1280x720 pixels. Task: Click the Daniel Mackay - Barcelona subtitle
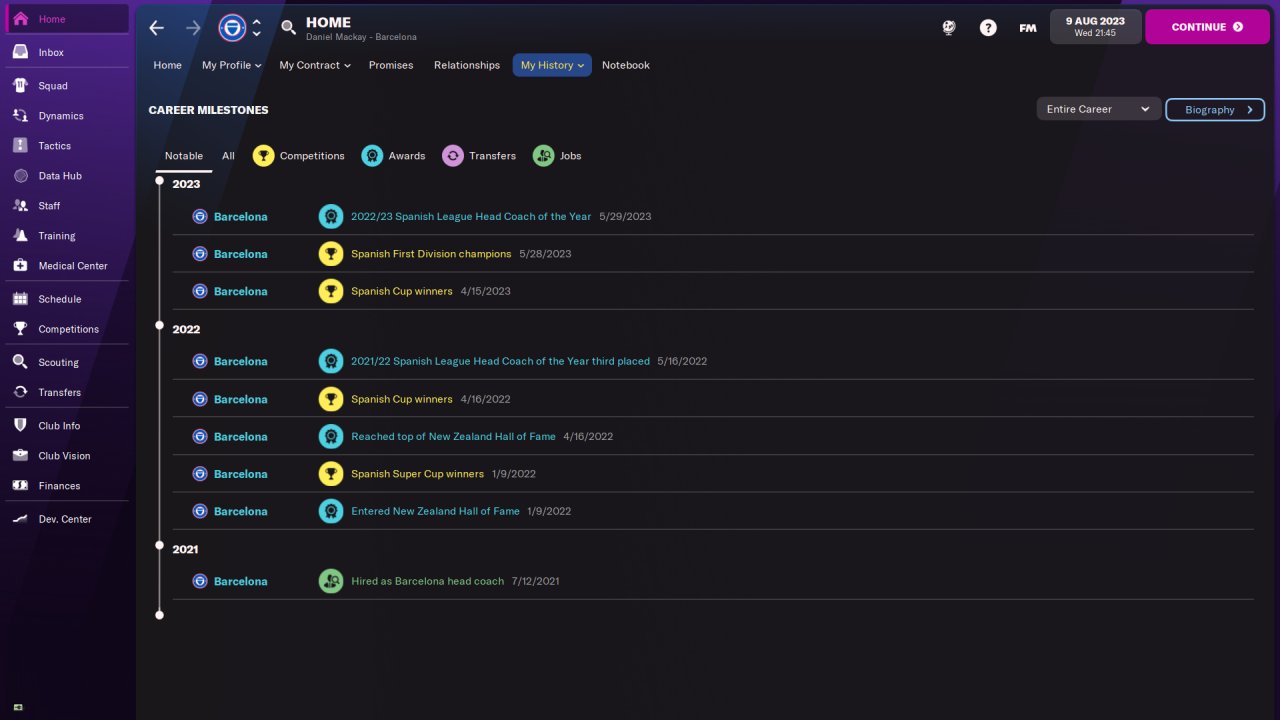coord(361,38)
